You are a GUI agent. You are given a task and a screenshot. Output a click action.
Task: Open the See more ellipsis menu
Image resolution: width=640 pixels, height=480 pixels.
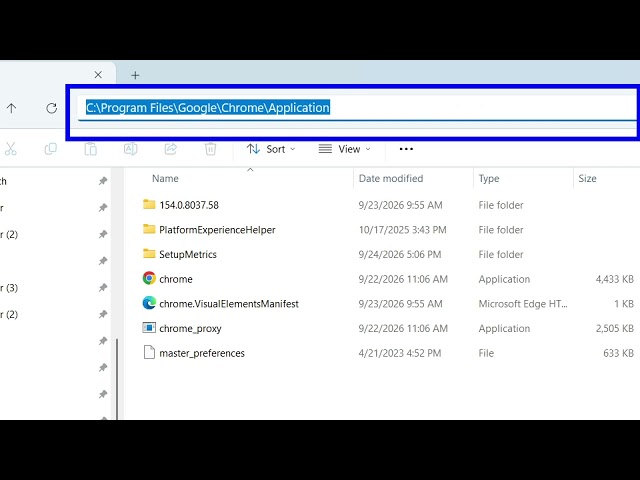point(406,149)
